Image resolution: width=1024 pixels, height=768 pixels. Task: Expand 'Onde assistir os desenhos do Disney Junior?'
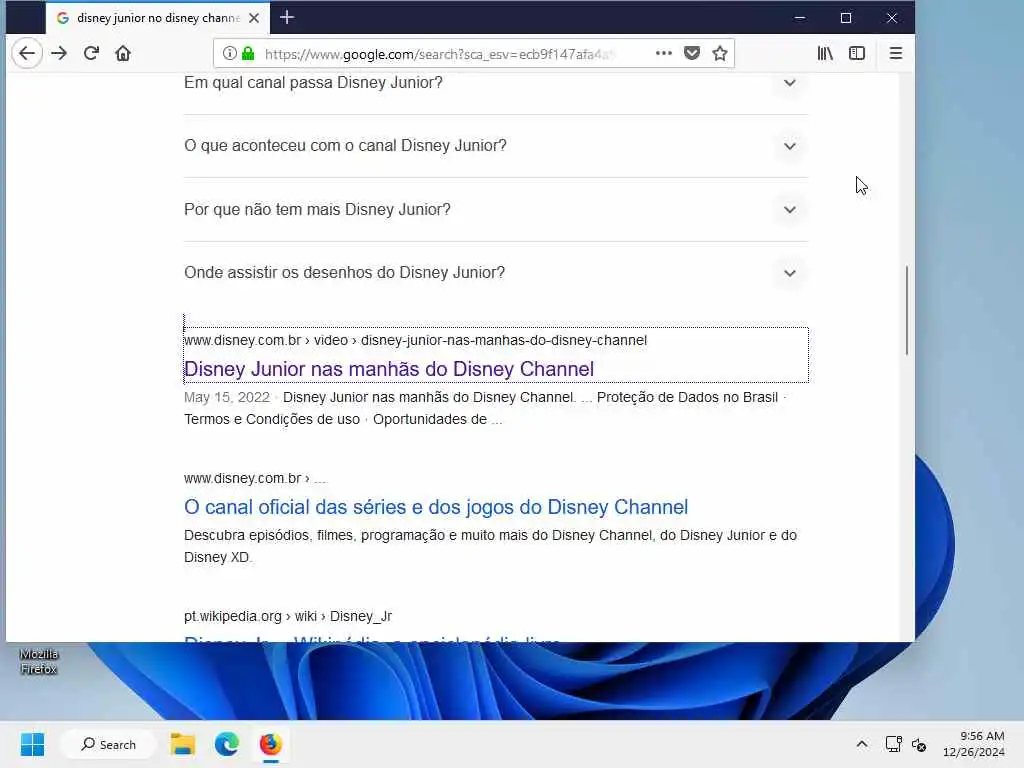[496, 273]
